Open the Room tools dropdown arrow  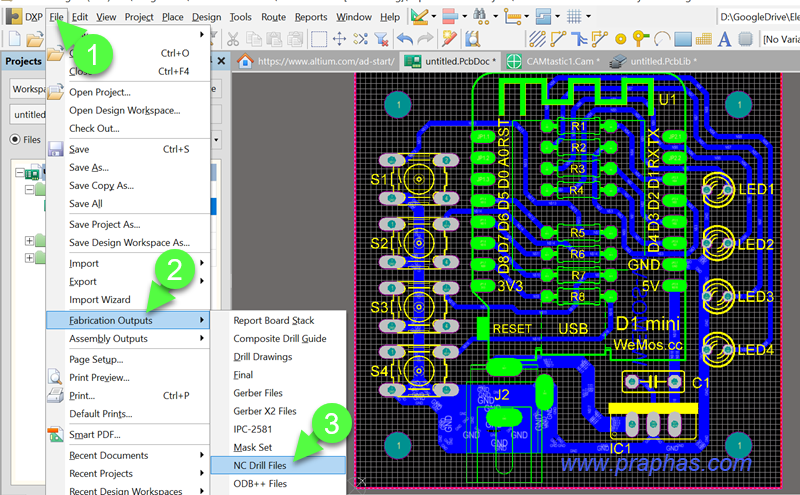point(557,16)
